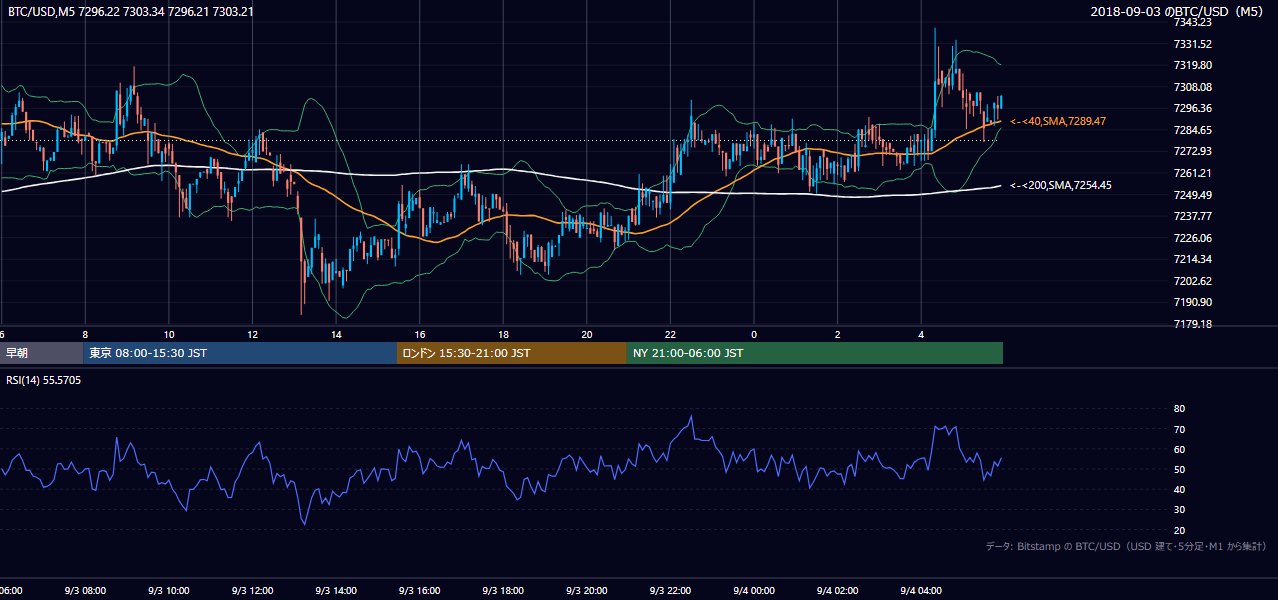Click hour marker 18 under price chart
Viewport: 1278px width, 600px height.
[x=503, y=334]
